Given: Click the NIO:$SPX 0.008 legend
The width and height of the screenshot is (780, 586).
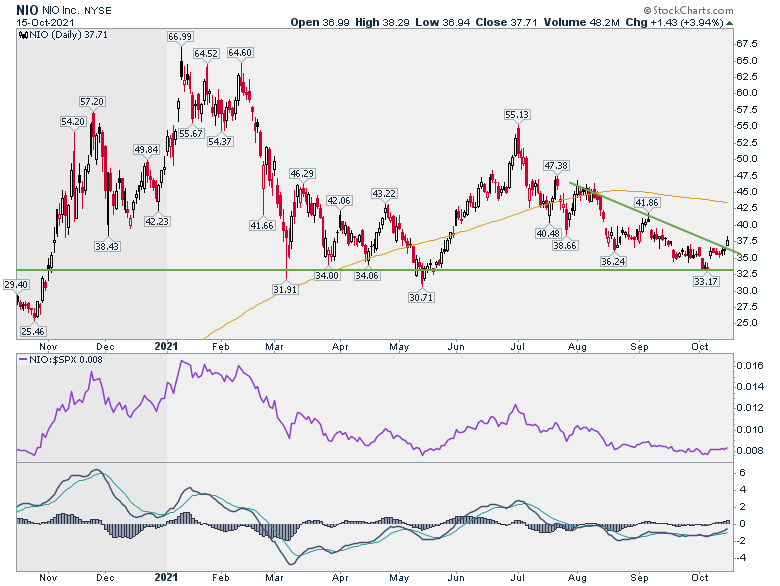Looking at the screenshot, I should tap(61, 360).
